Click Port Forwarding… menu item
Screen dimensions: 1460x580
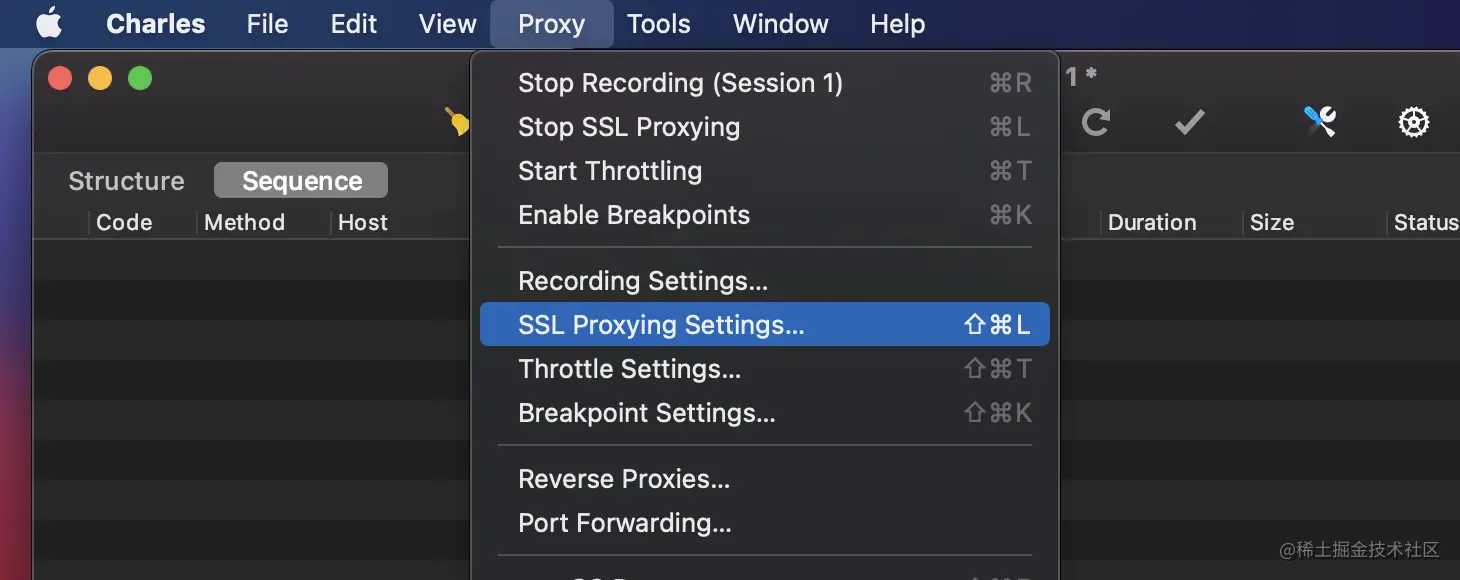tap(625, 523)
